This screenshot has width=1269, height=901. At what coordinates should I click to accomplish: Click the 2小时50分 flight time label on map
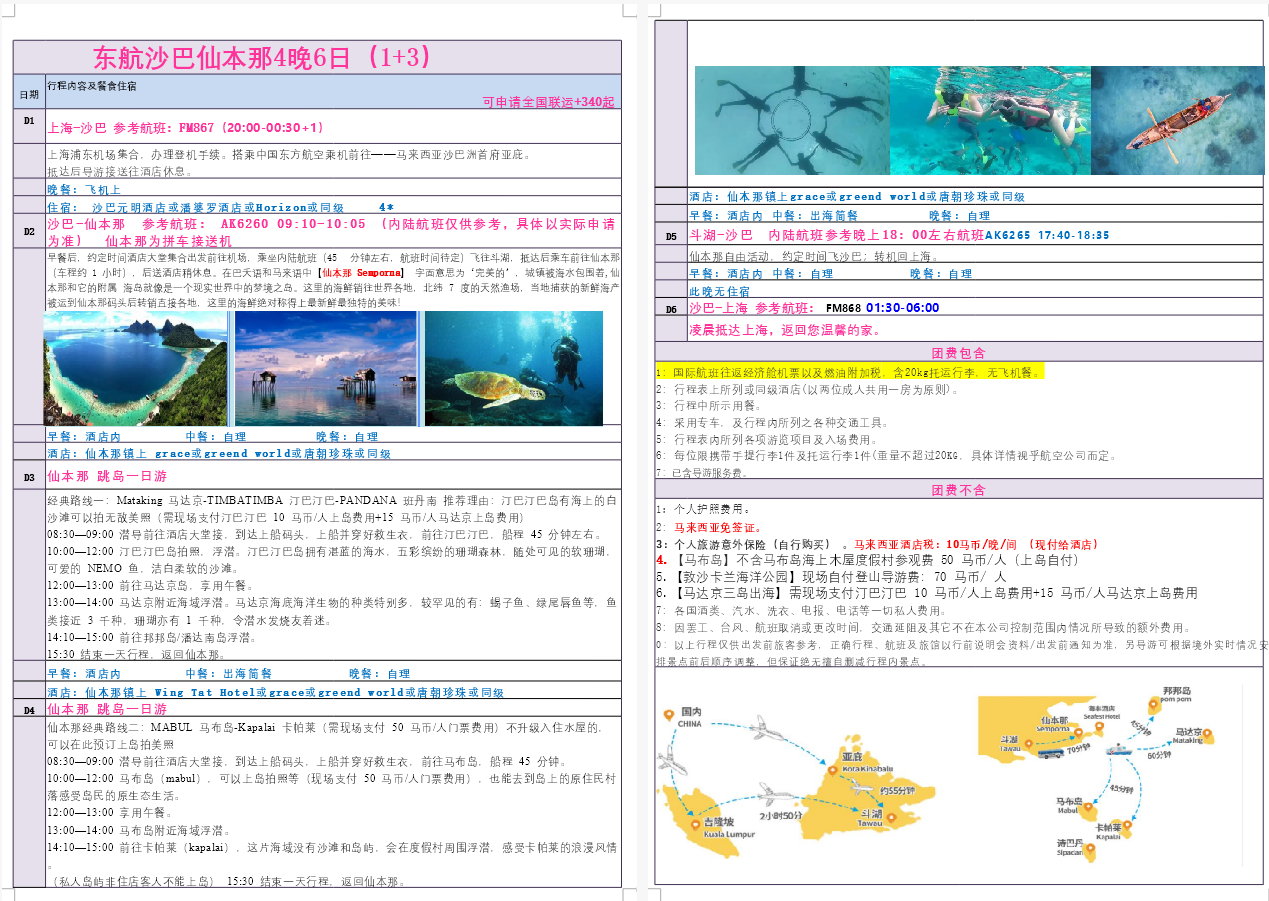[783, 816]
